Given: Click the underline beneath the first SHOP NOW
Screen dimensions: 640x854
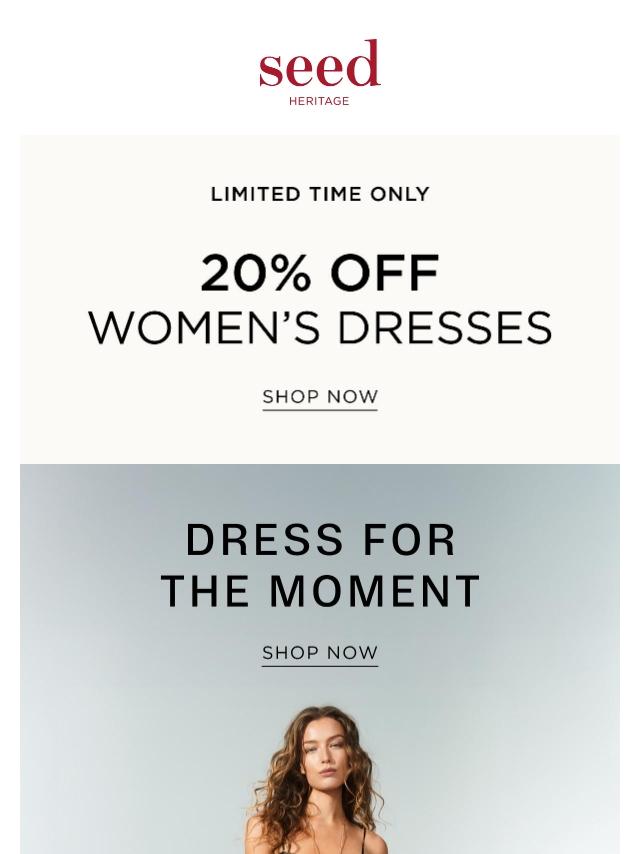Looking at the screenshot, I should (320, 410).
